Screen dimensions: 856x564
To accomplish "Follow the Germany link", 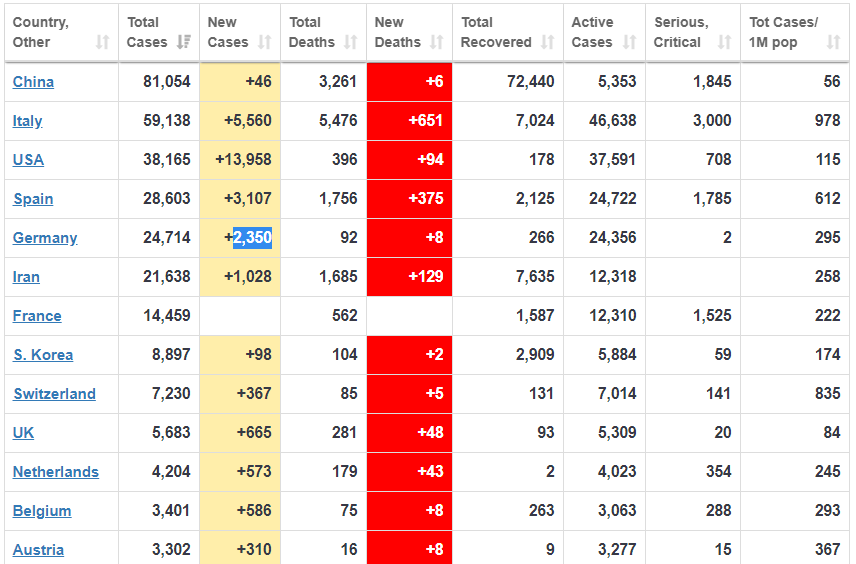I will click(45, 238).
